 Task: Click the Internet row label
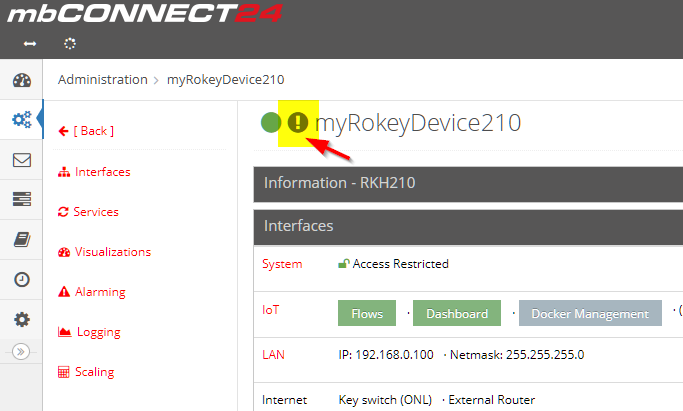point(284,400)
